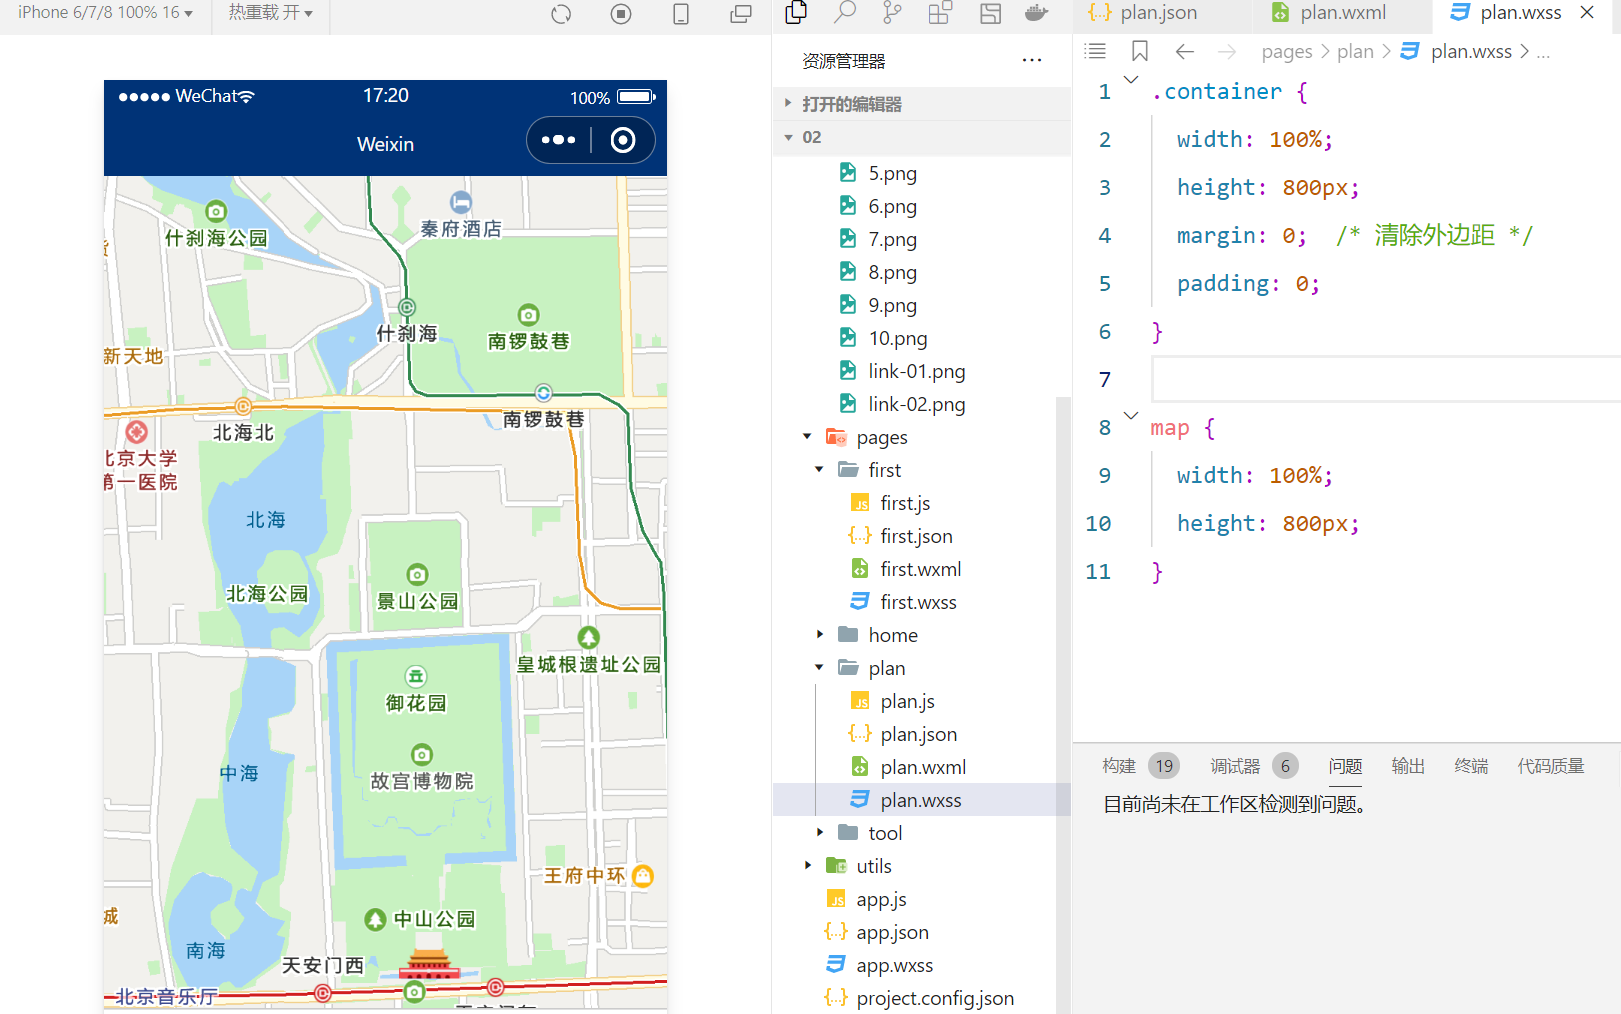Click the bookmark icon in editor toolbar

click(x=1140, y=51)
